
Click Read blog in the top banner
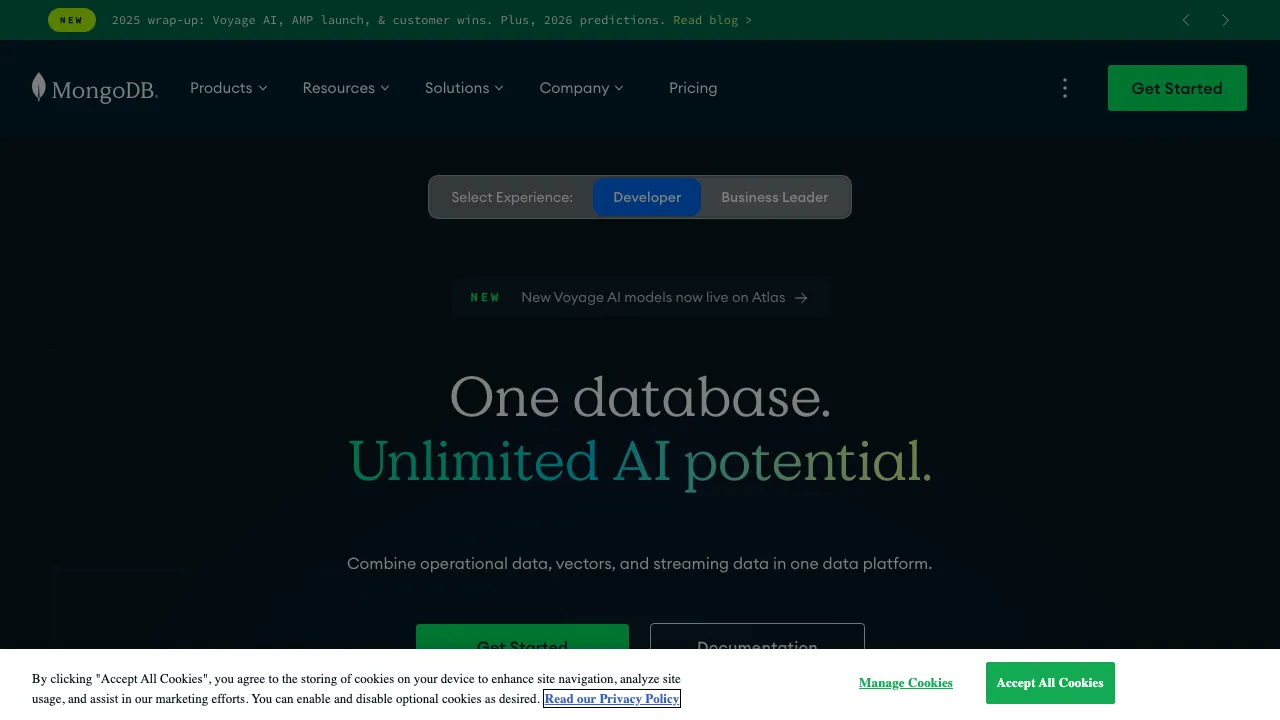710,20
